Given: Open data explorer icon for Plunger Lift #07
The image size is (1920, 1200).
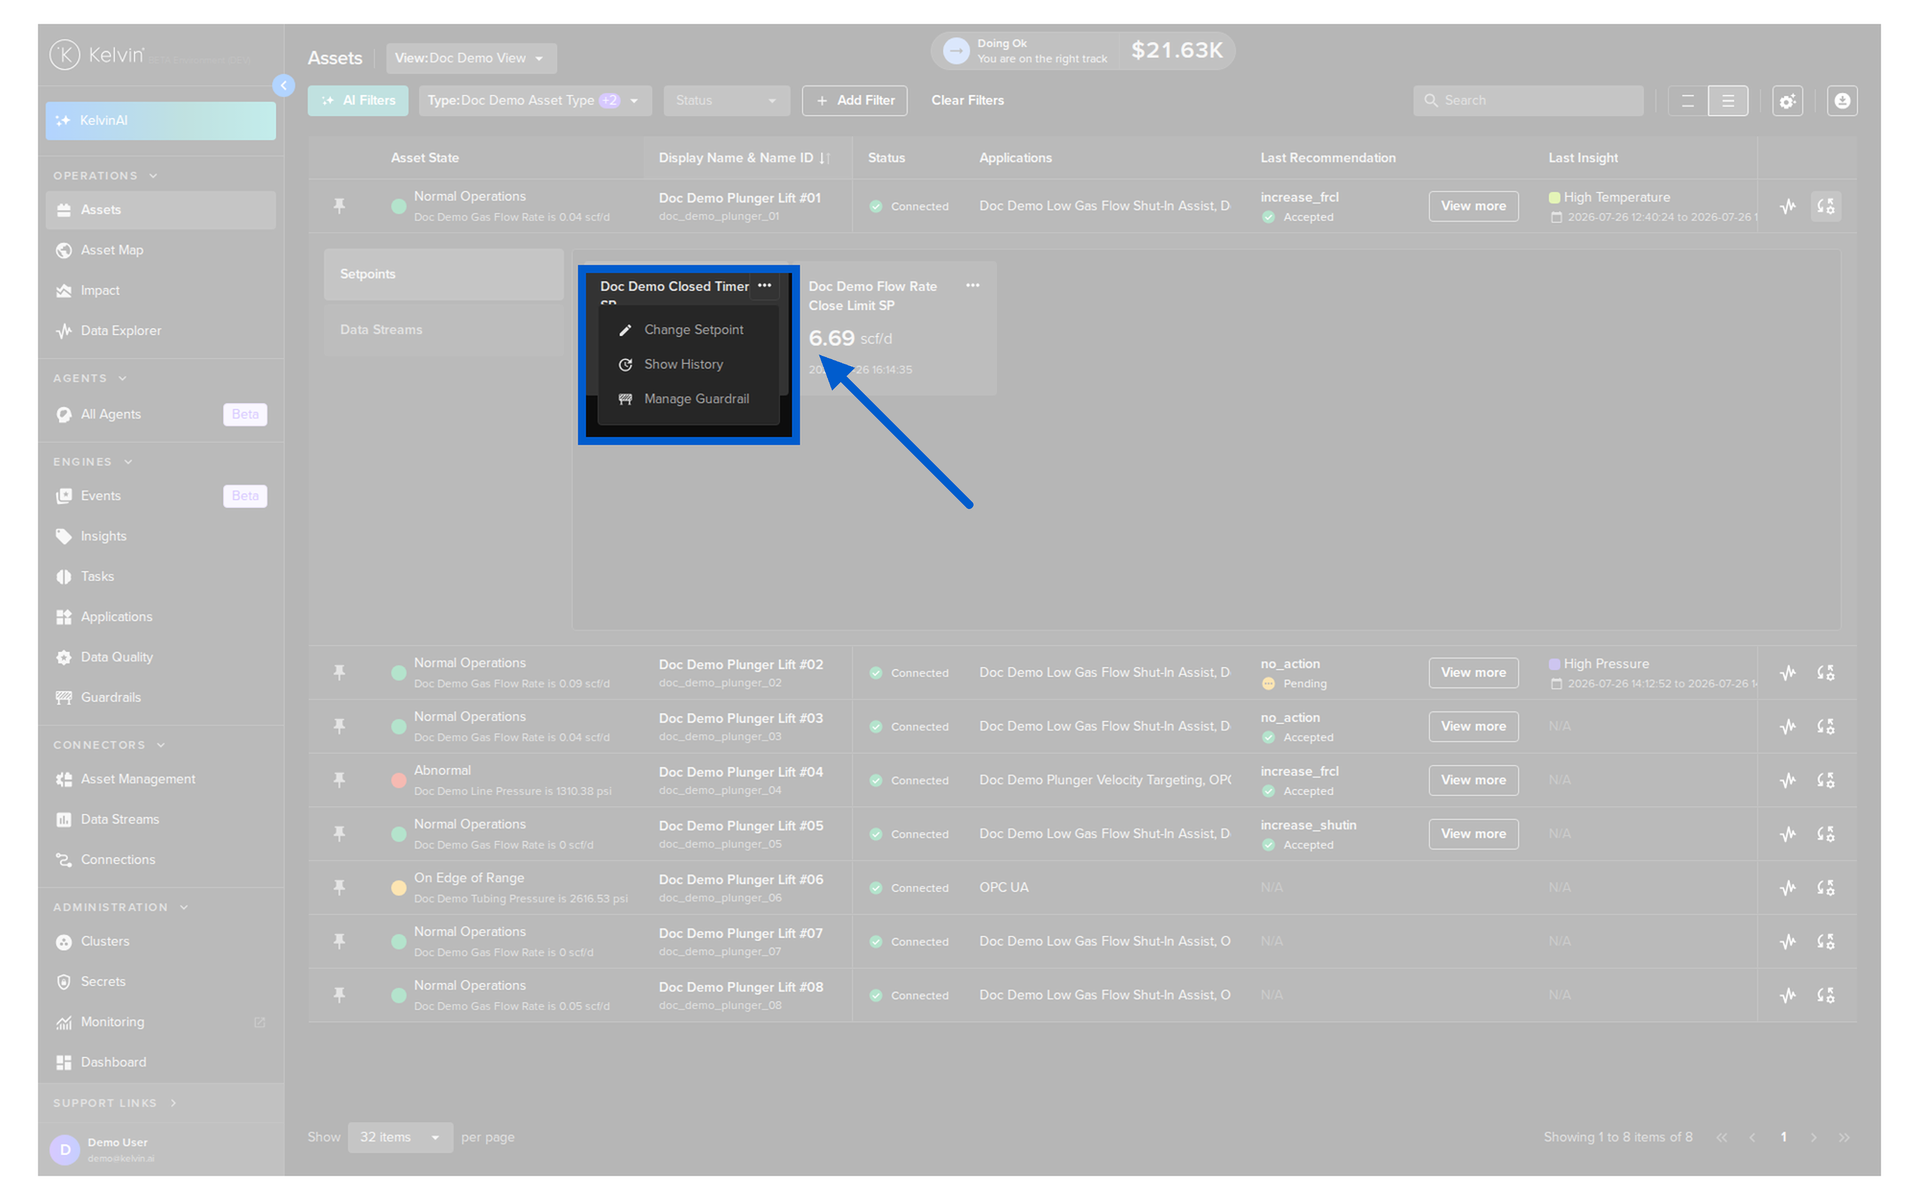Looking at the screenshot, I should tap(1788, 942).
